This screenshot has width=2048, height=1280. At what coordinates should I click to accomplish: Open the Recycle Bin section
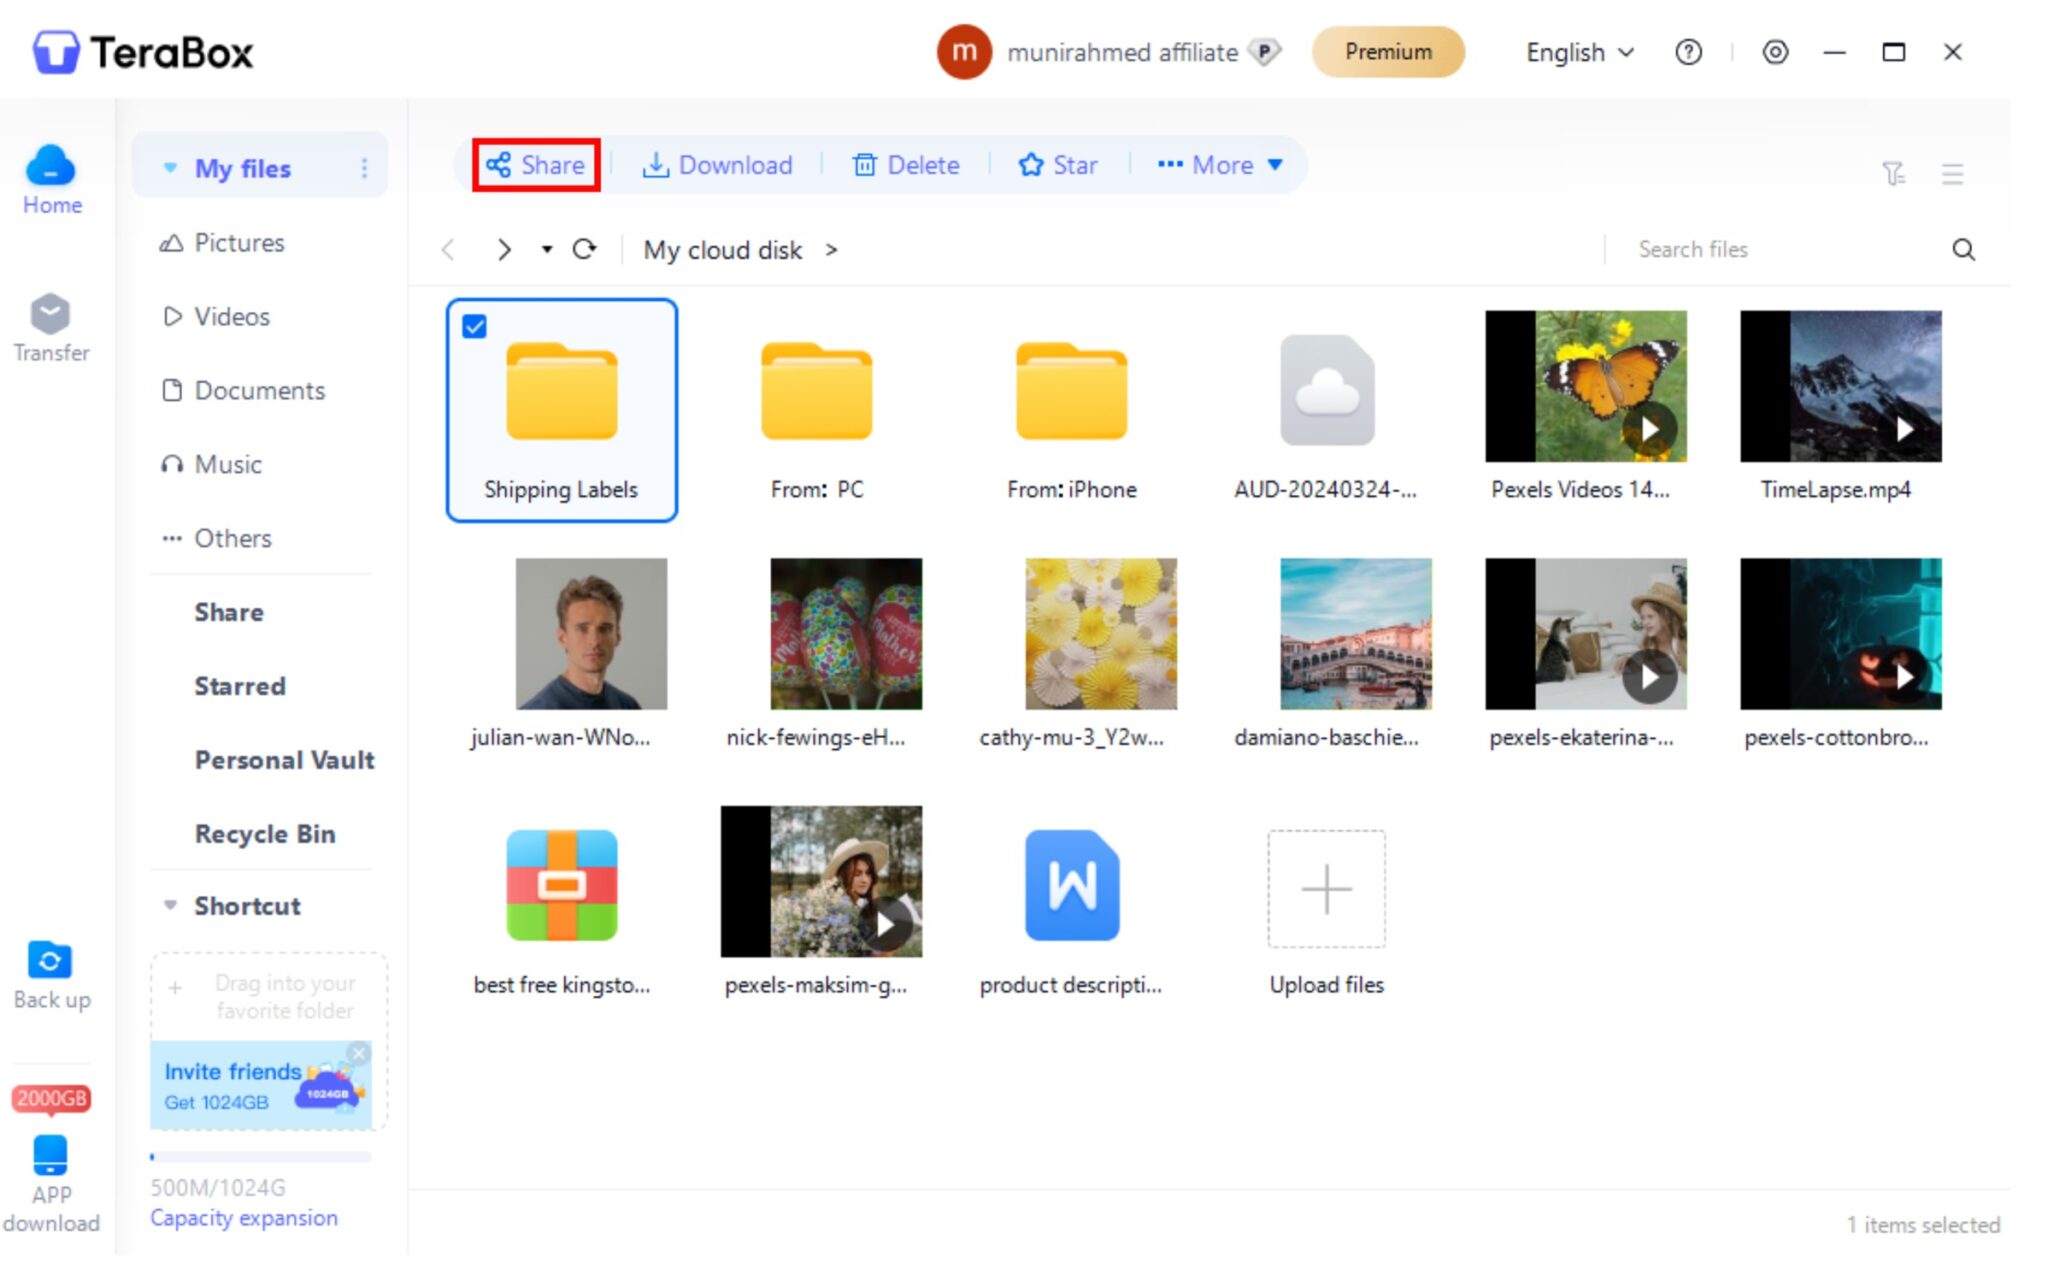pos(265,833)
